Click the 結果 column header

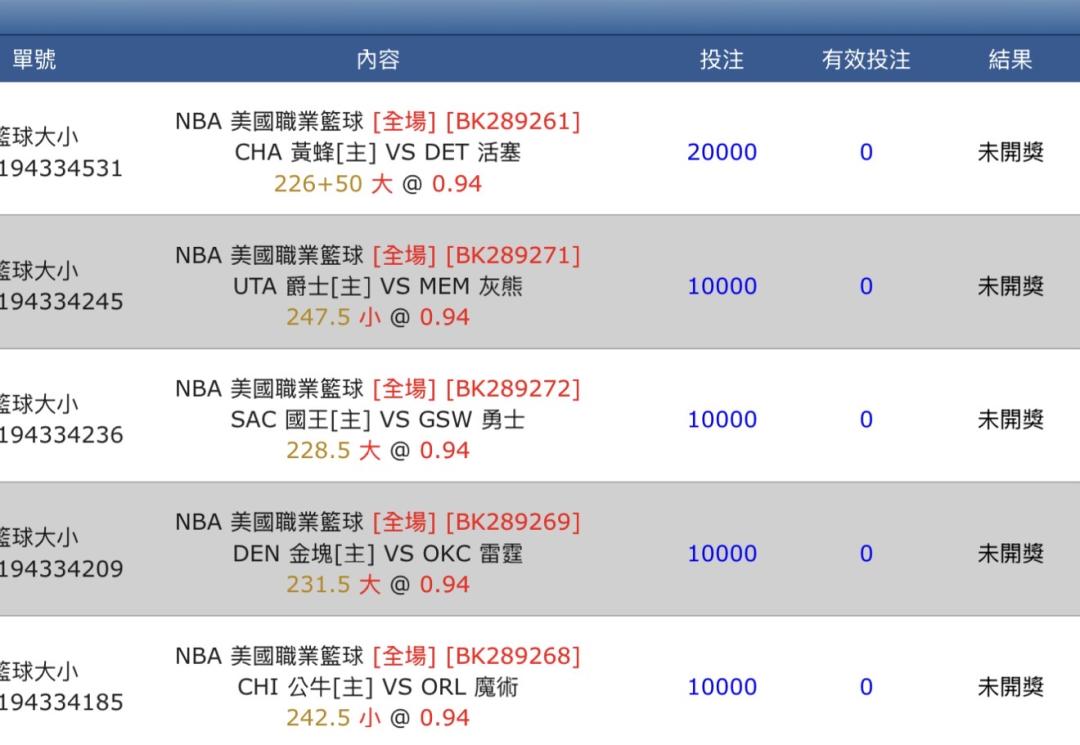(1010, 60)
